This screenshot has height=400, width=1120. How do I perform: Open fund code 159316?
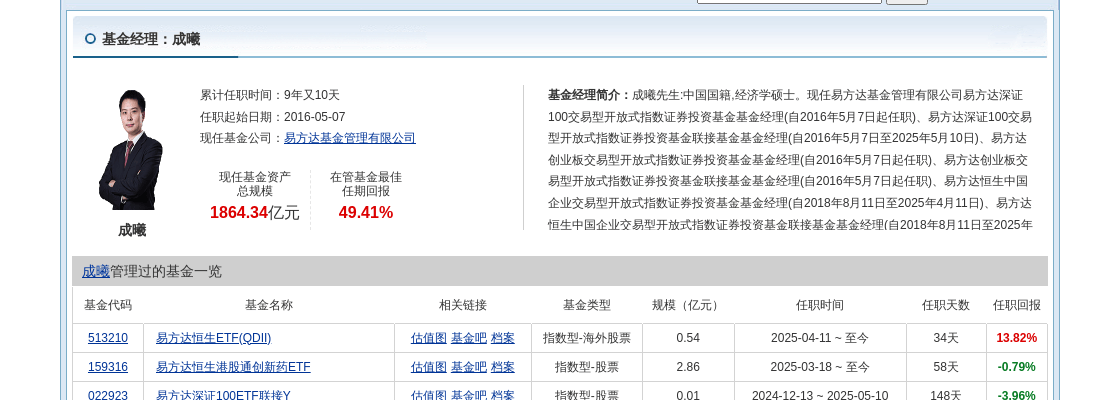[x=108, y=367]
